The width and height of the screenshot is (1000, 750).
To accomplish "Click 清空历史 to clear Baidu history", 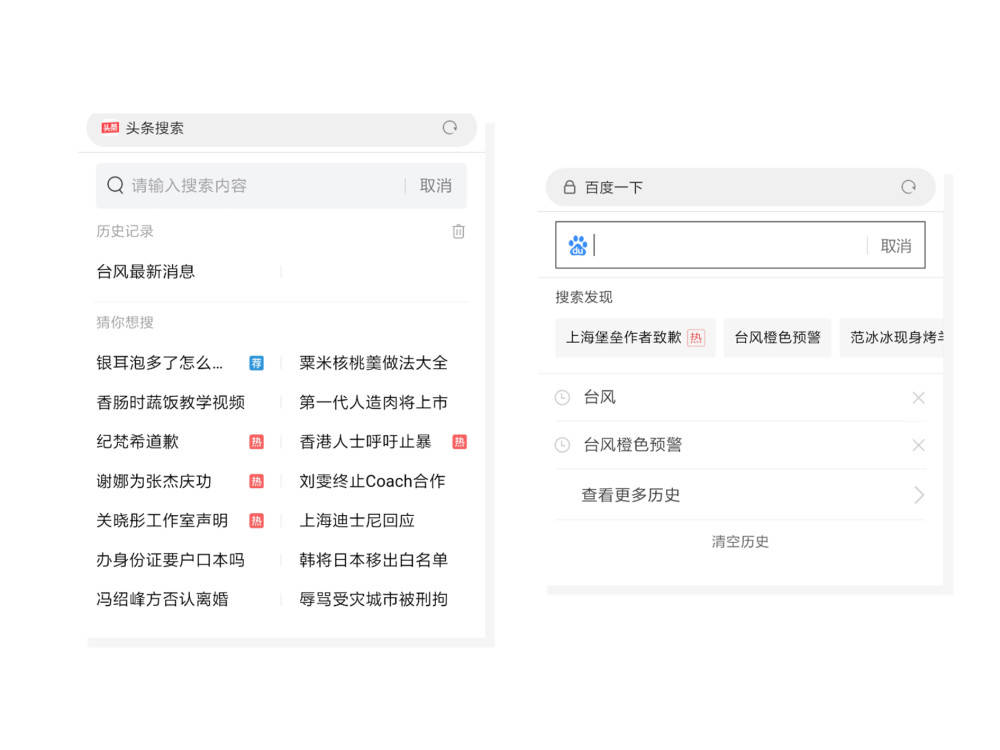I will (740, 542).
